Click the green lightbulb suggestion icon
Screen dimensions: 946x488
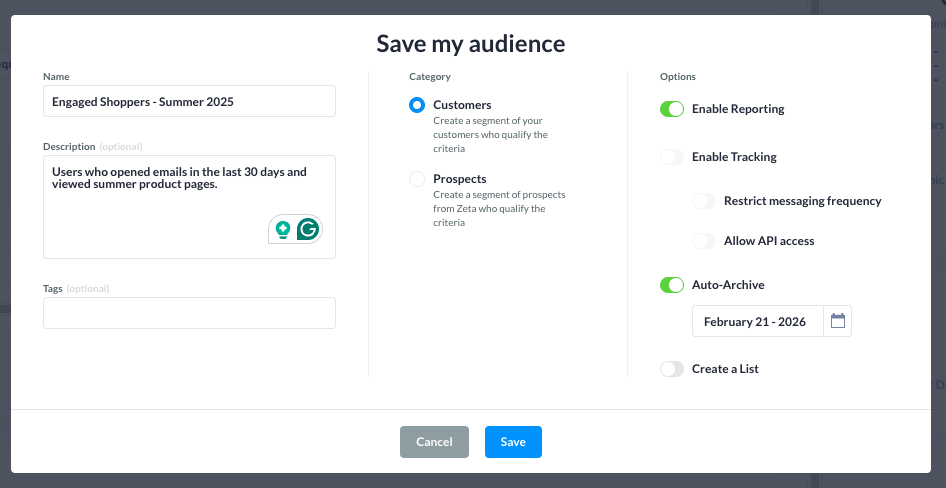coord(283,229)
